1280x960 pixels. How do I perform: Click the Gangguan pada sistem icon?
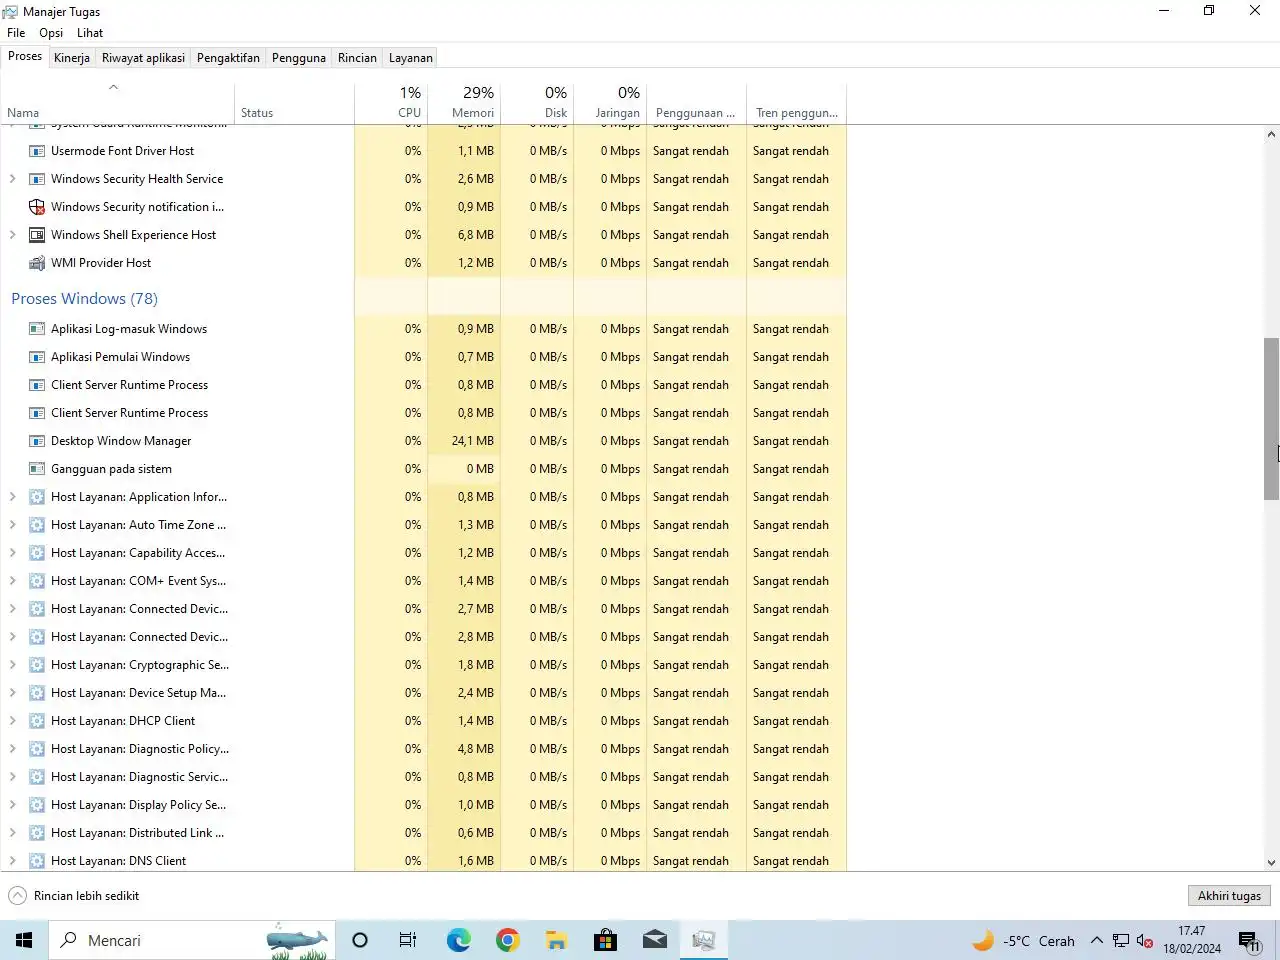(37, 469)
